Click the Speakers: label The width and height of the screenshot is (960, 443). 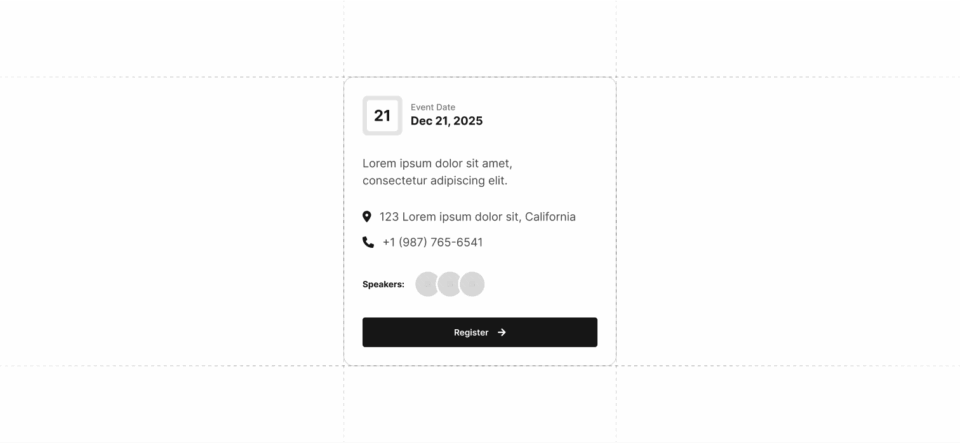[383, 285]
